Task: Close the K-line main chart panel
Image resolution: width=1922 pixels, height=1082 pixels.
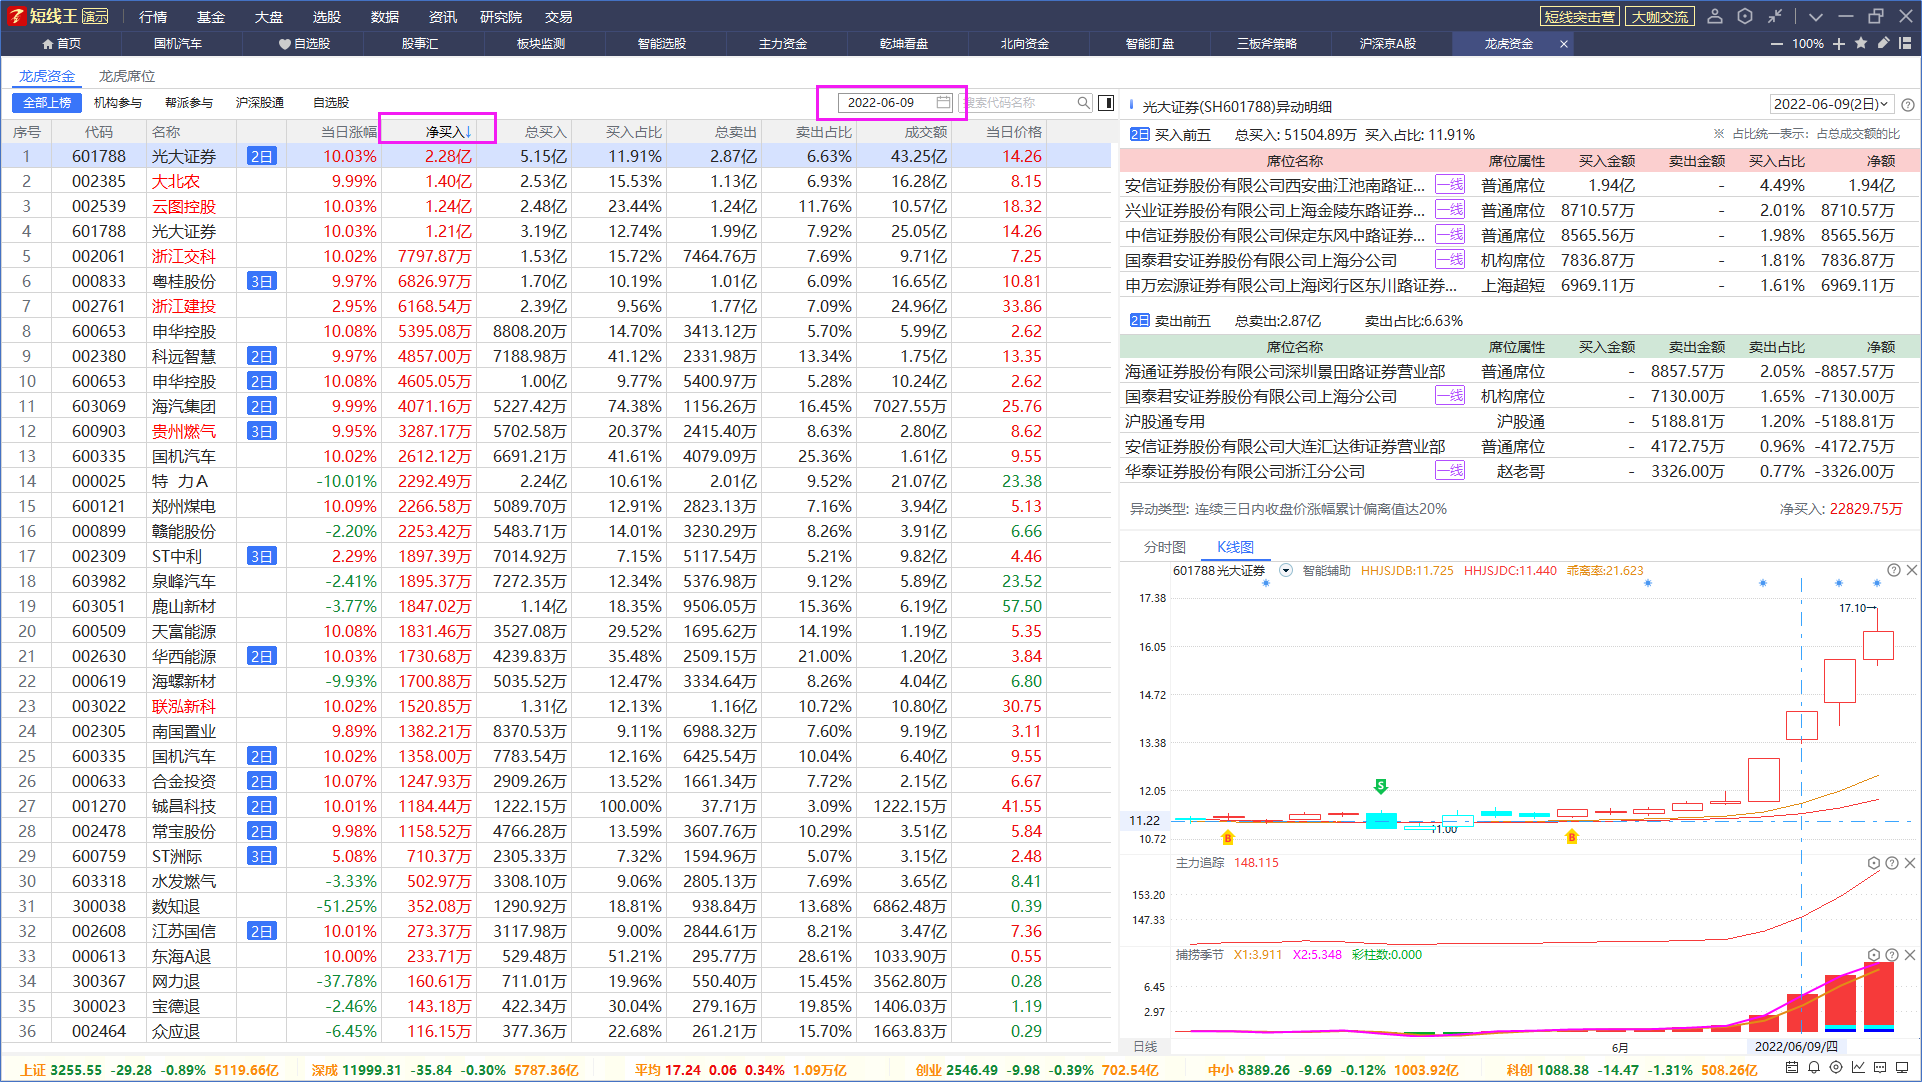Action: click(1912, 570)
